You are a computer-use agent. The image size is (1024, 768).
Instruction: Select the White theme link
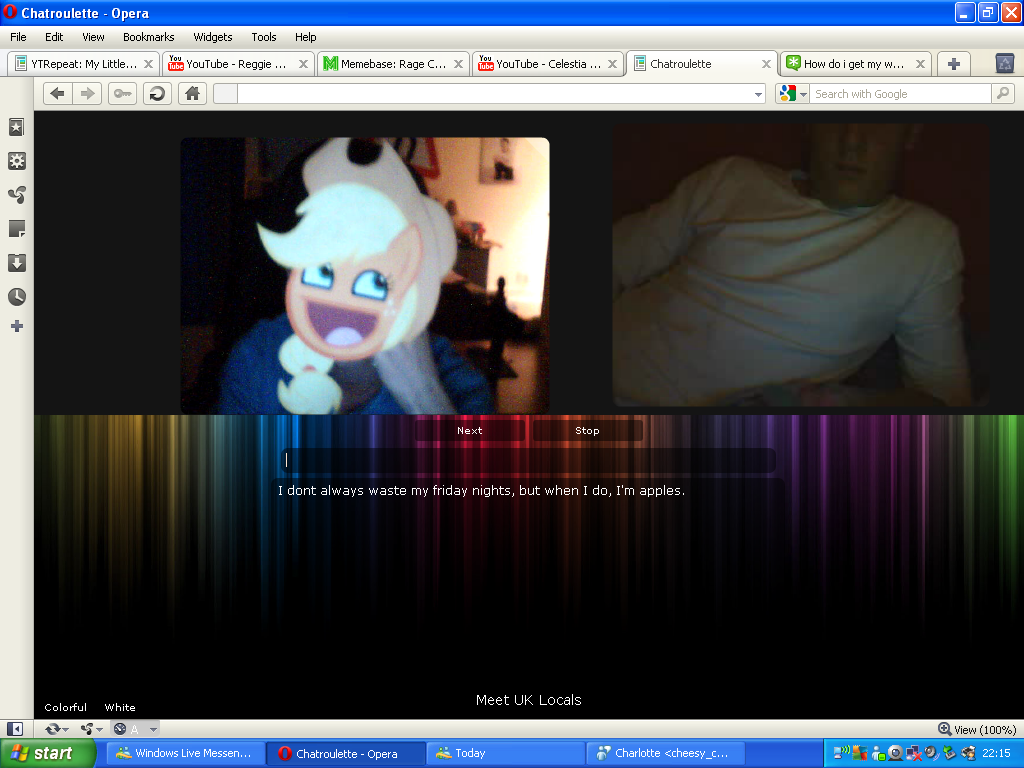(x=120, y=707)
